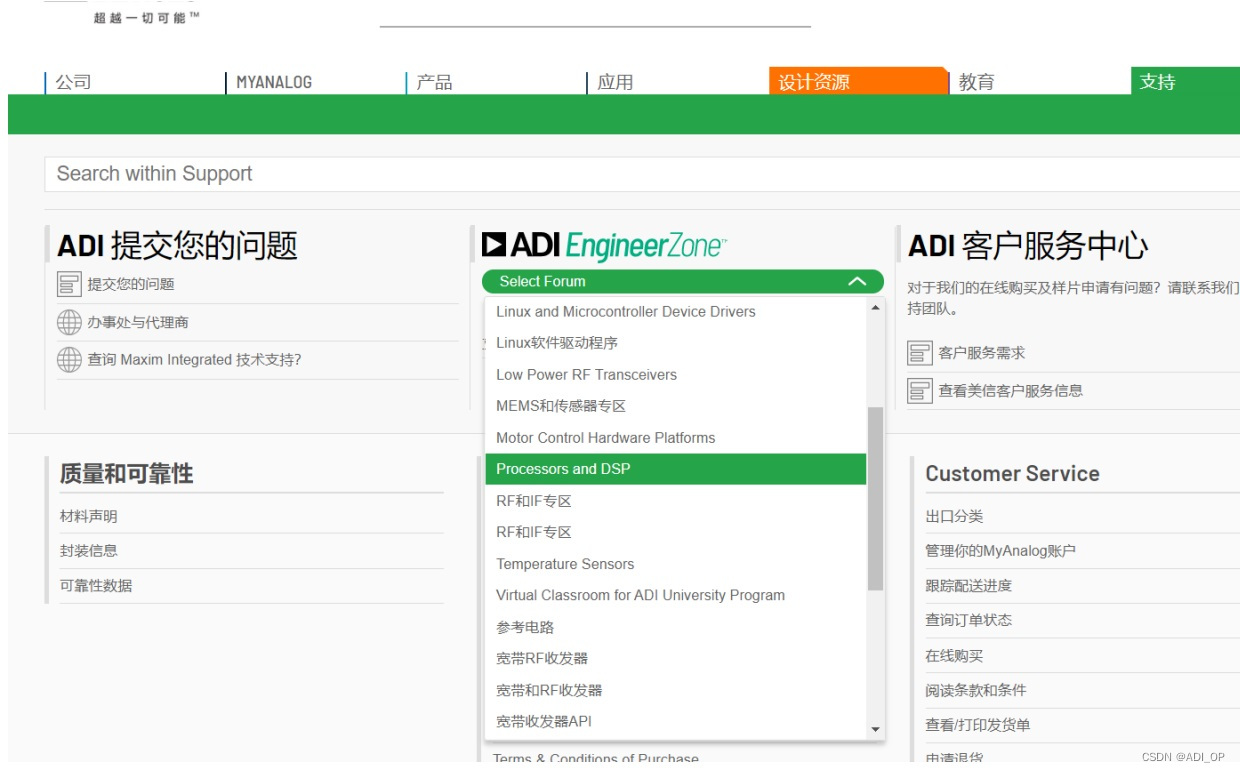Click the ADI 客户服务中心 heading
This screenshot has height=772, width=1240.
tap(1028, 245)
